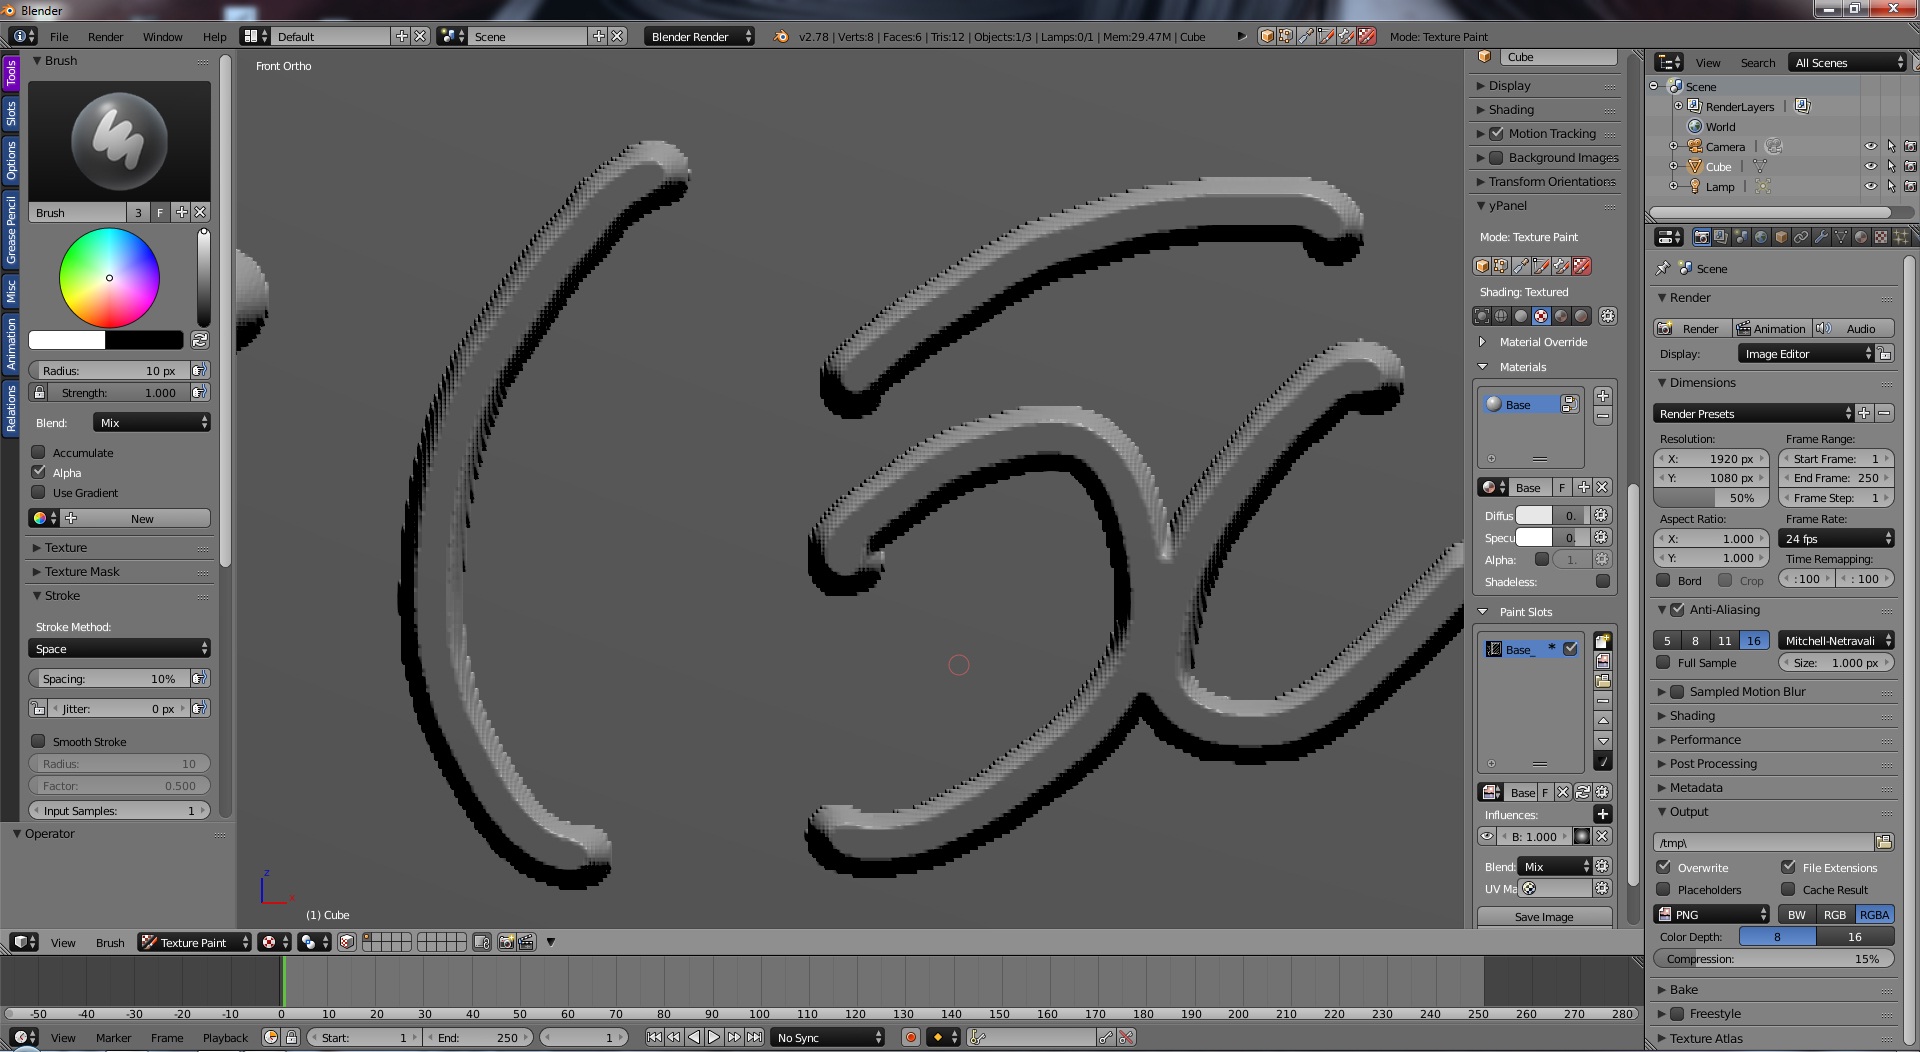Screen dimensions: 1920x1052
Task: Click the strength lock icon
Action: (39, 392)
